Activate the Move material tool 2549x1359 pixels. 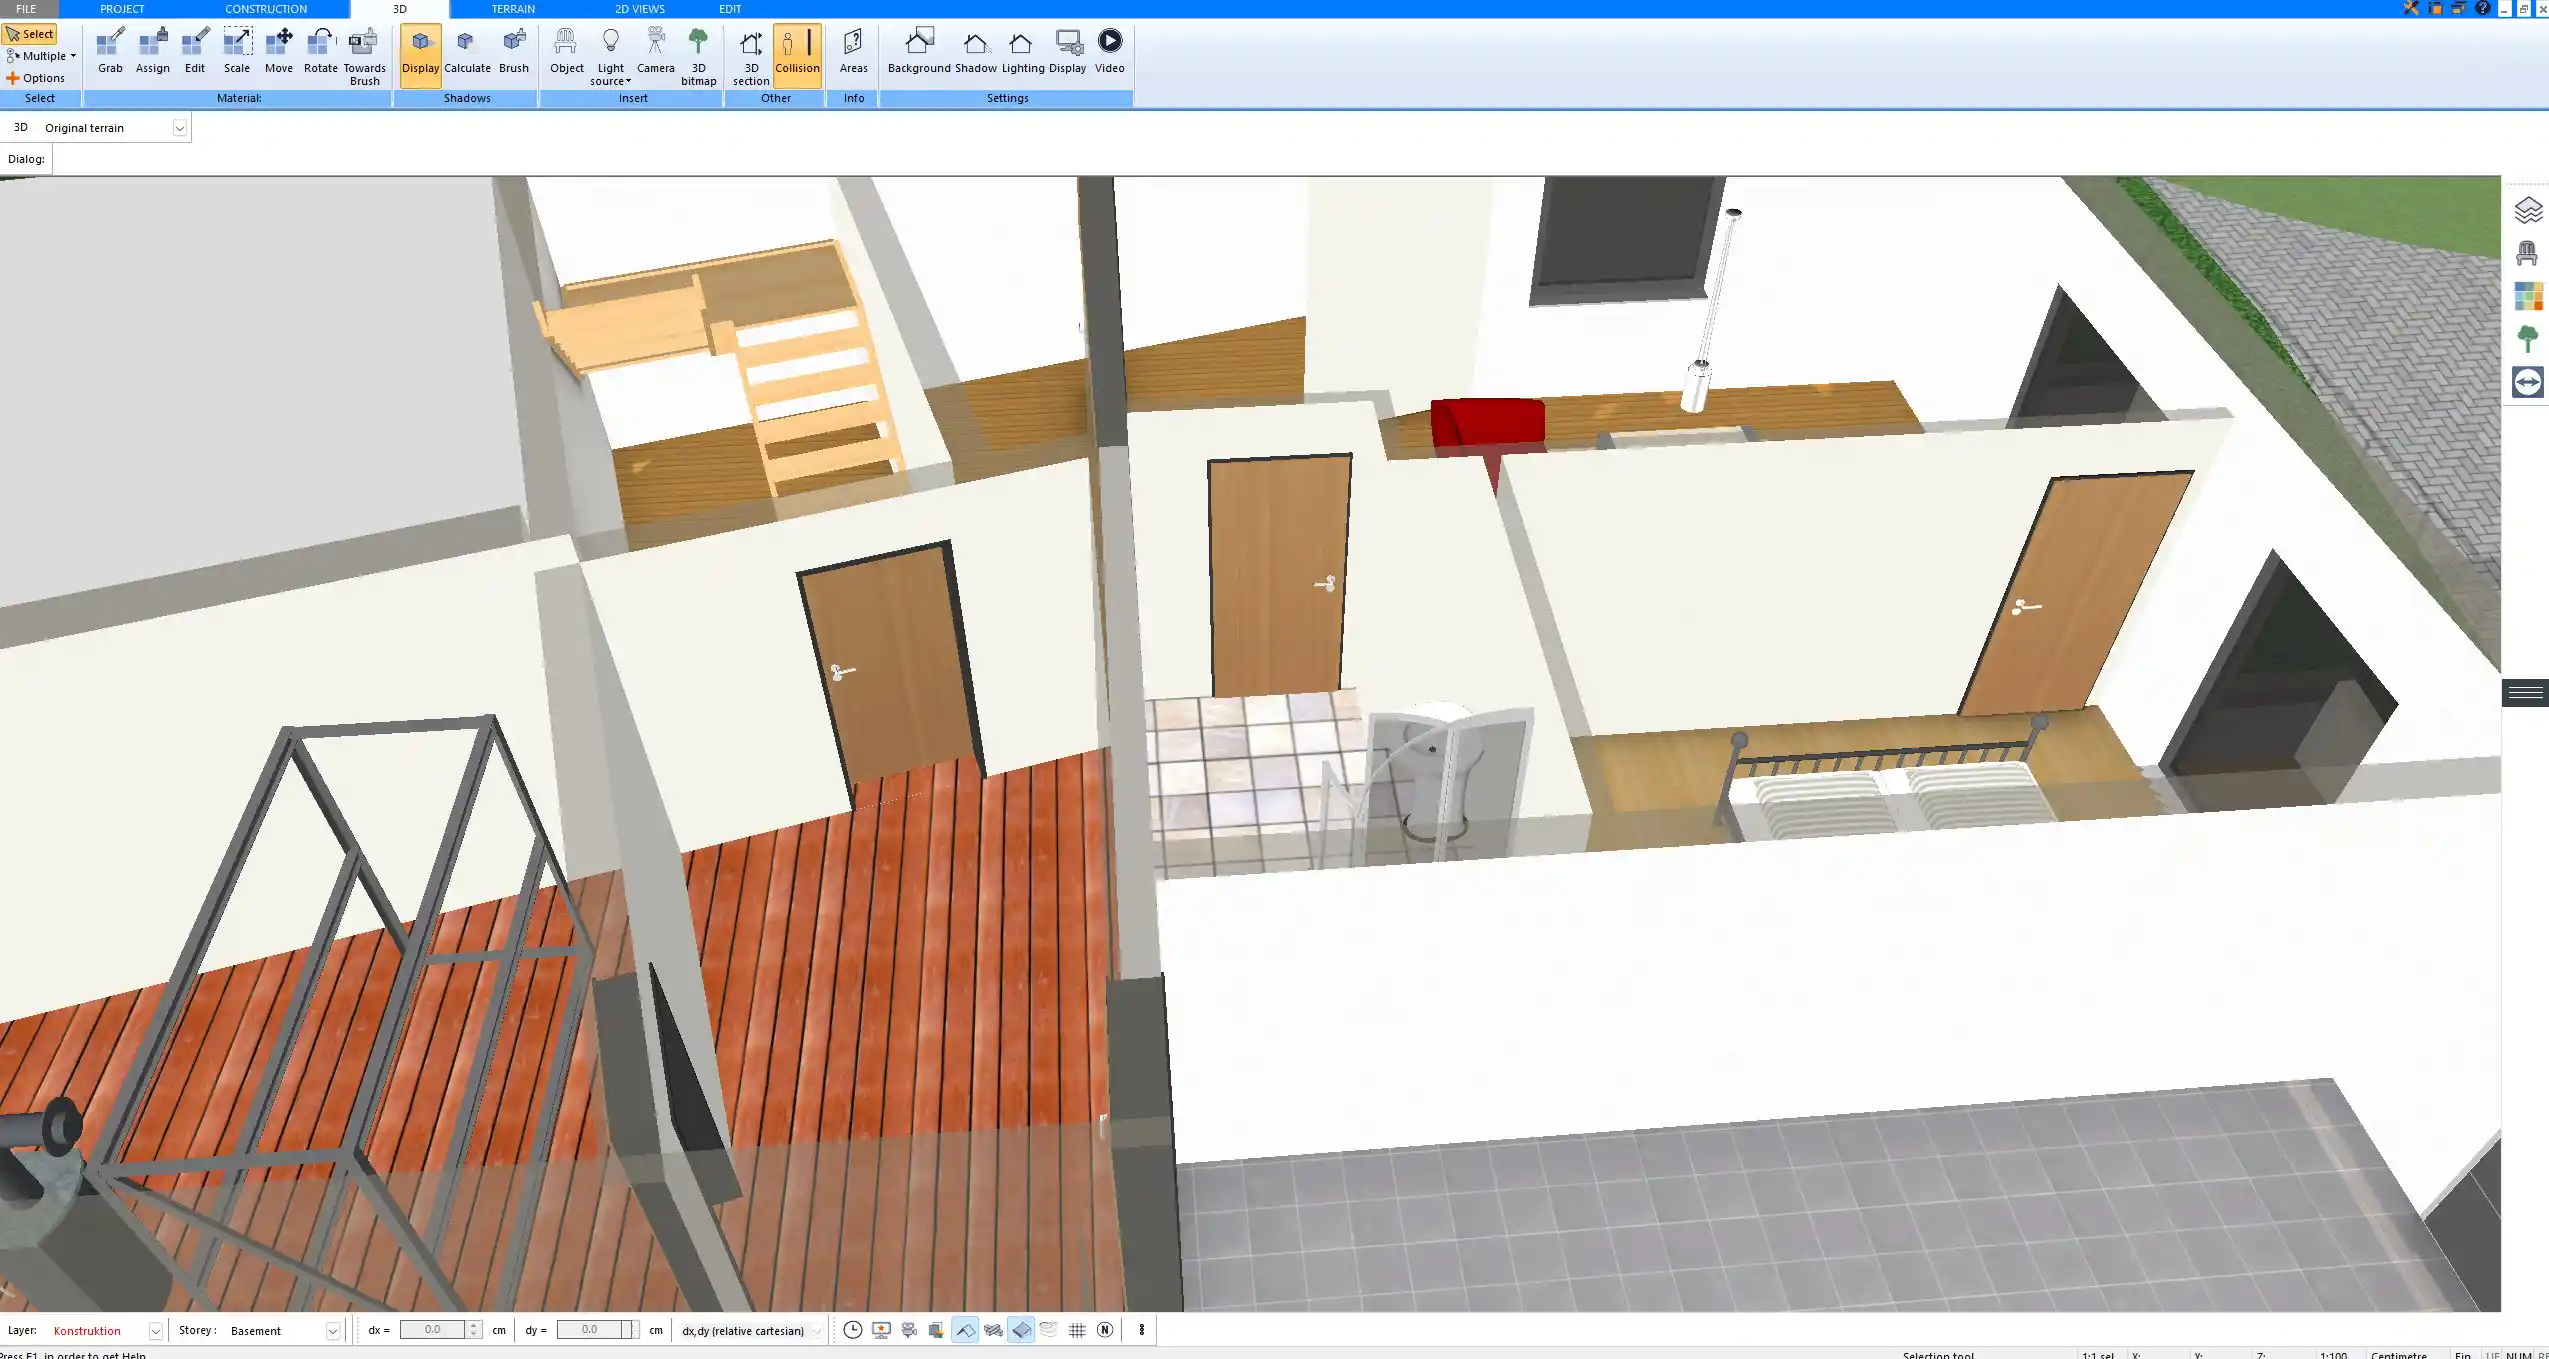pos(279,52)
